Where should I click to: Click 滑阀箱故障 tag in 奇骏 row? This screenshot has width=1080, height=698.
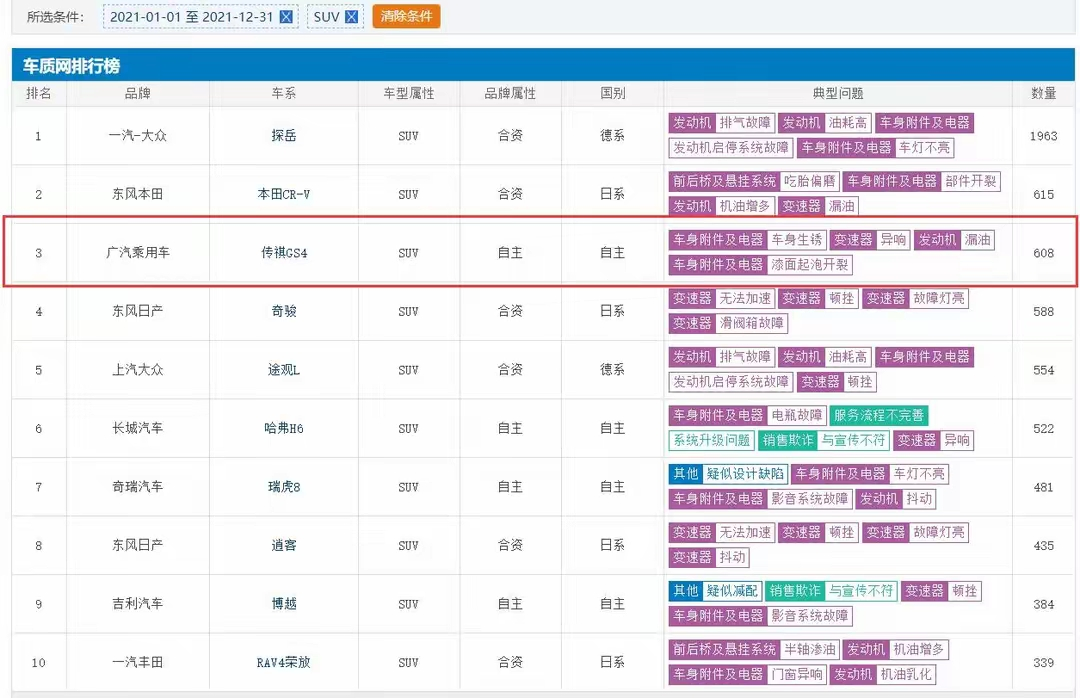tap(751, 323)
